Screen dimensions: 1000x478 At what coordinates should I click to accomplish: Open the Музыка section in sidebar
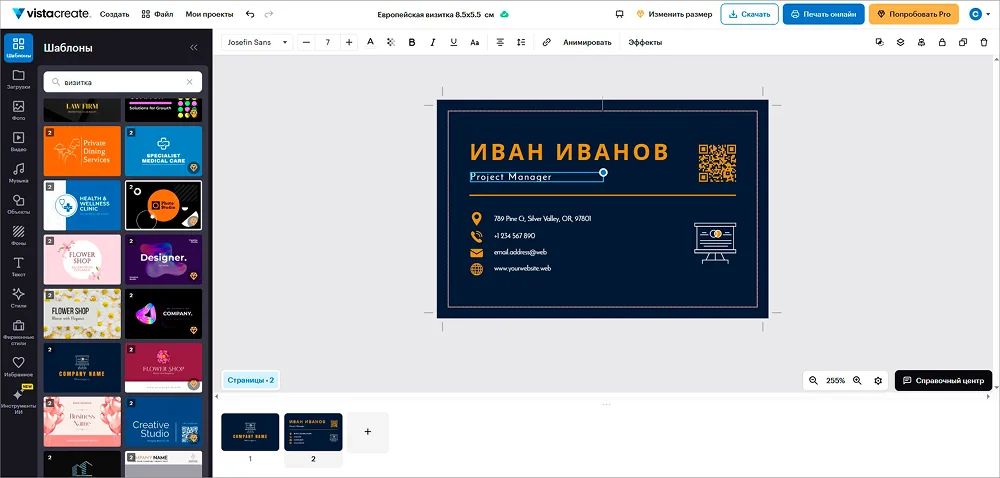pos(18,172)
